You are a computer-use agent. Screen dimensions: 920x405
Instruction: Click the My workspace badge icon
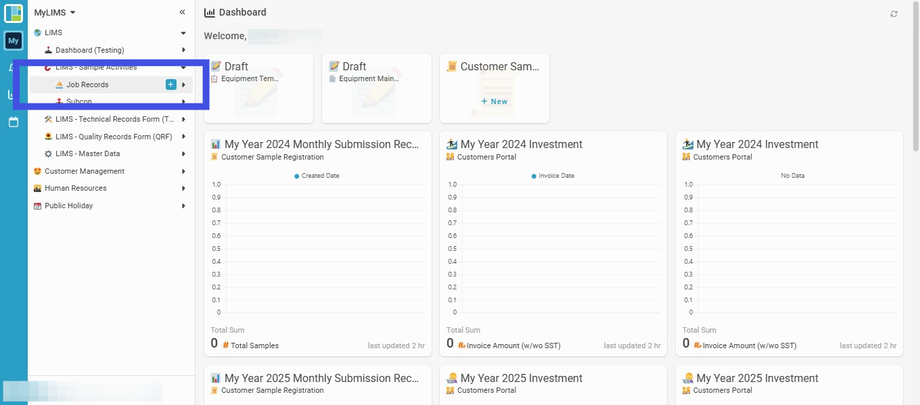pos(13,41)
